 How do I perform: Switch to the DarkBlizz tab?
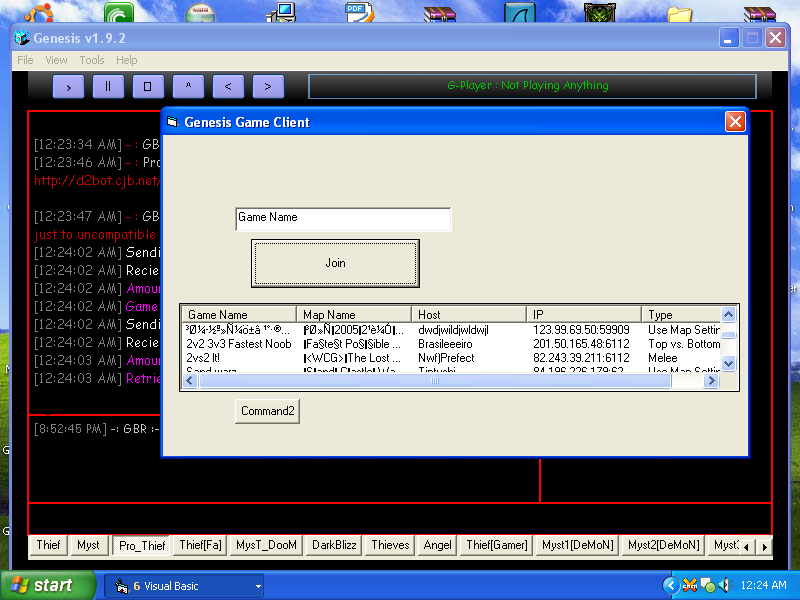tap(332, 545)
